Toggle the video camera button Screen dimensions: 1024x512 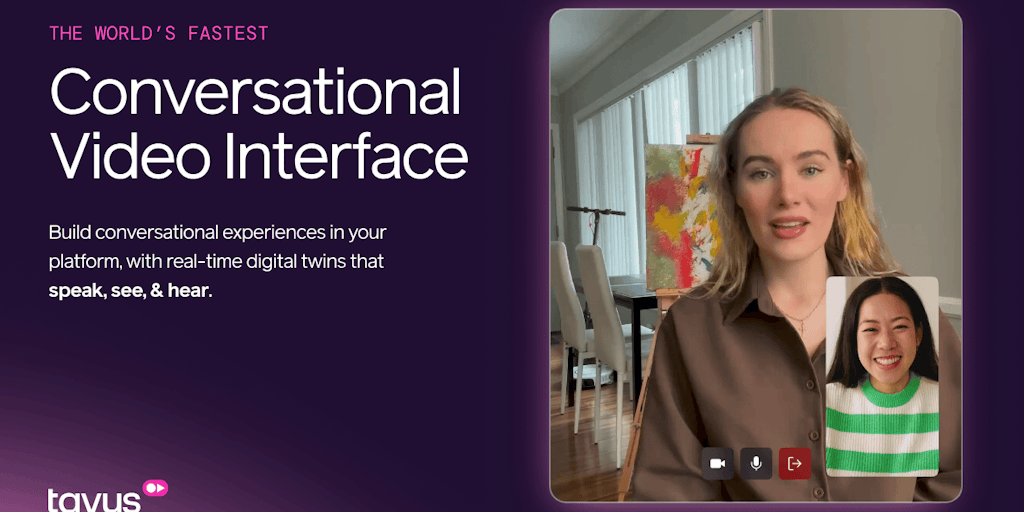click(x=717, y=464)
